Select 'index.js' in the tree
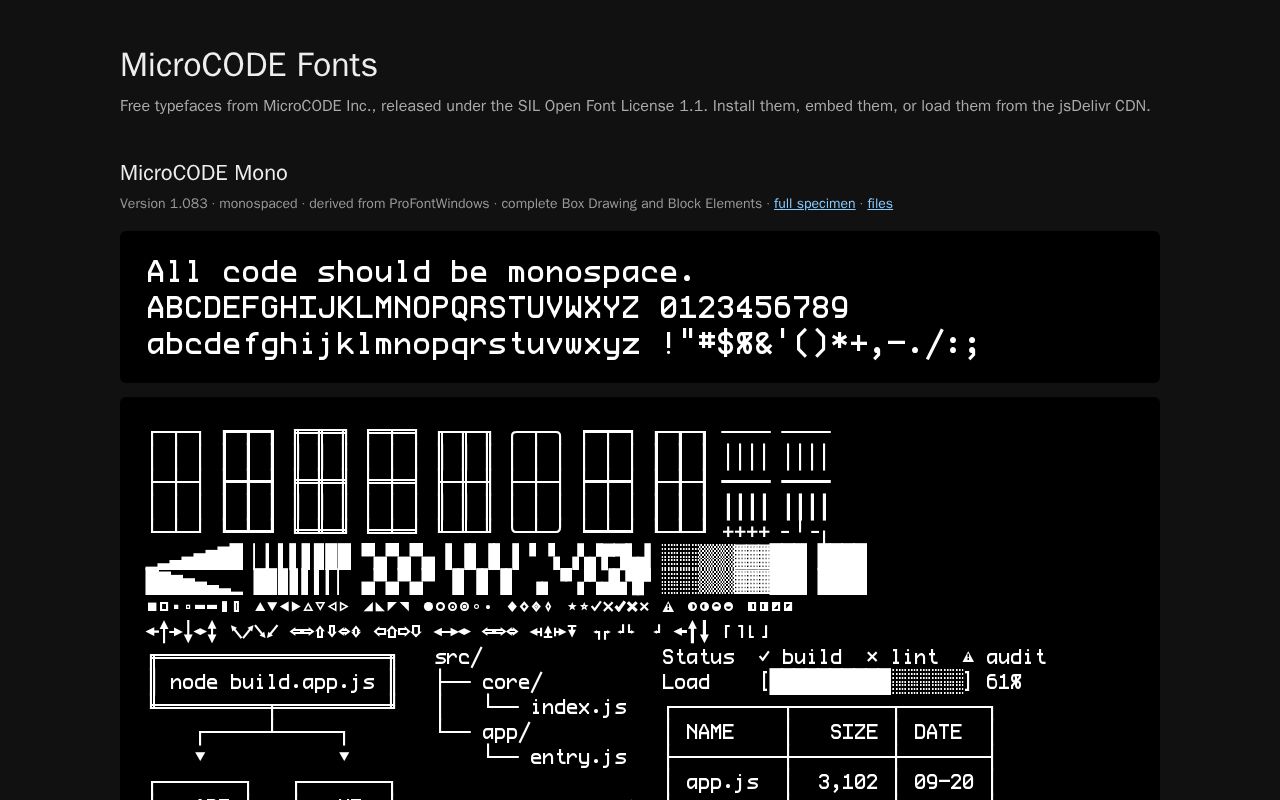Image resolution: width=1280 pixels, height=800 pixels. 579,707
